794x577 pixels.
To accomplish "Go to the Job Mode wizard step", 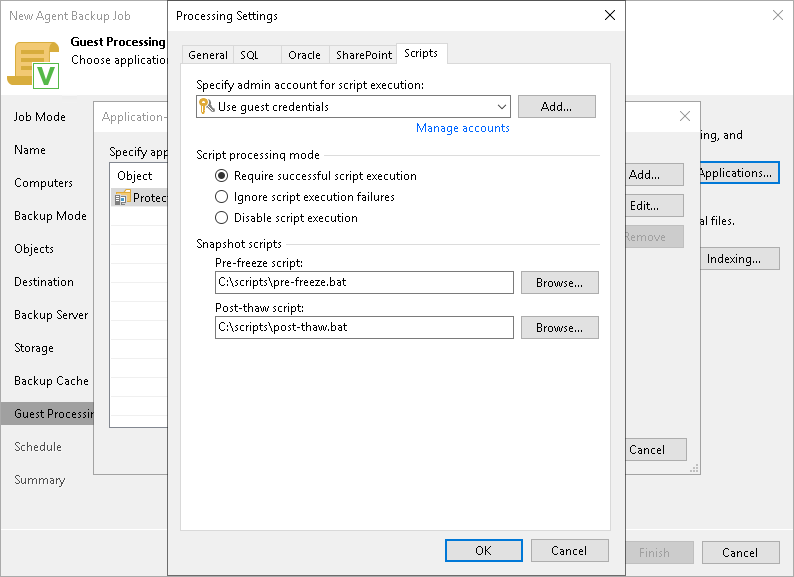I will click(x=40, y=117).
